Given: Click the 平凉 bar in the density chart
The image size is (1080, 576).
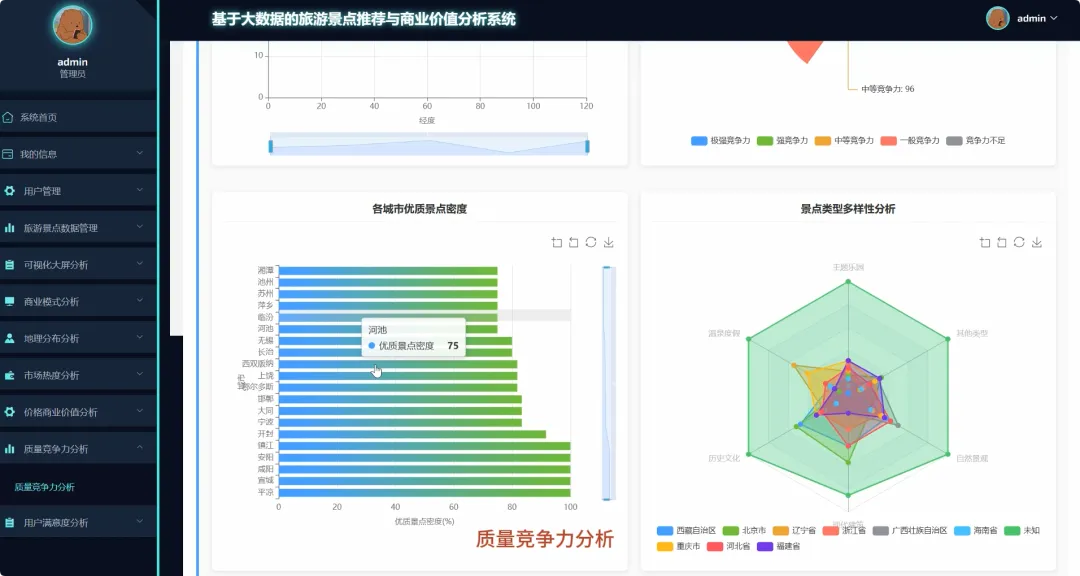Looking at the screenshot, I should click(x=424, y=493).
